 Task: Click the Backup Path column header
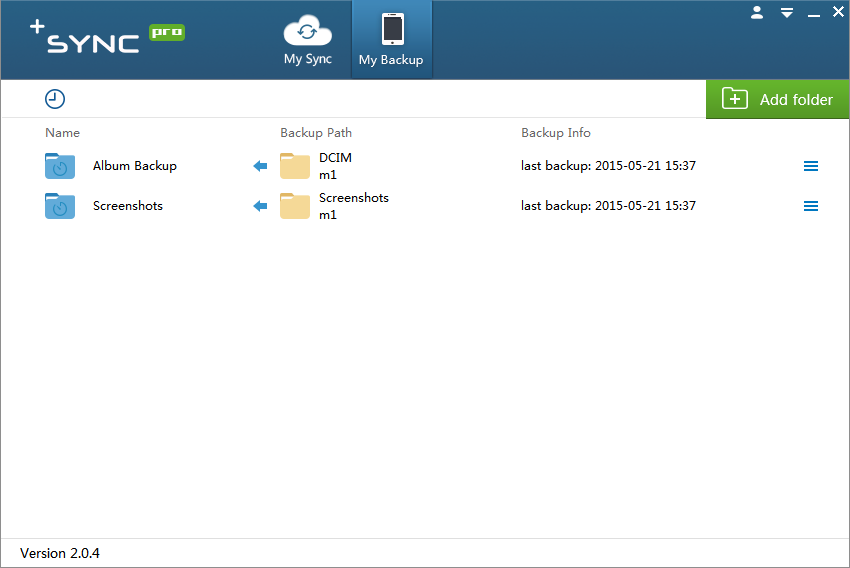(316, 133)
